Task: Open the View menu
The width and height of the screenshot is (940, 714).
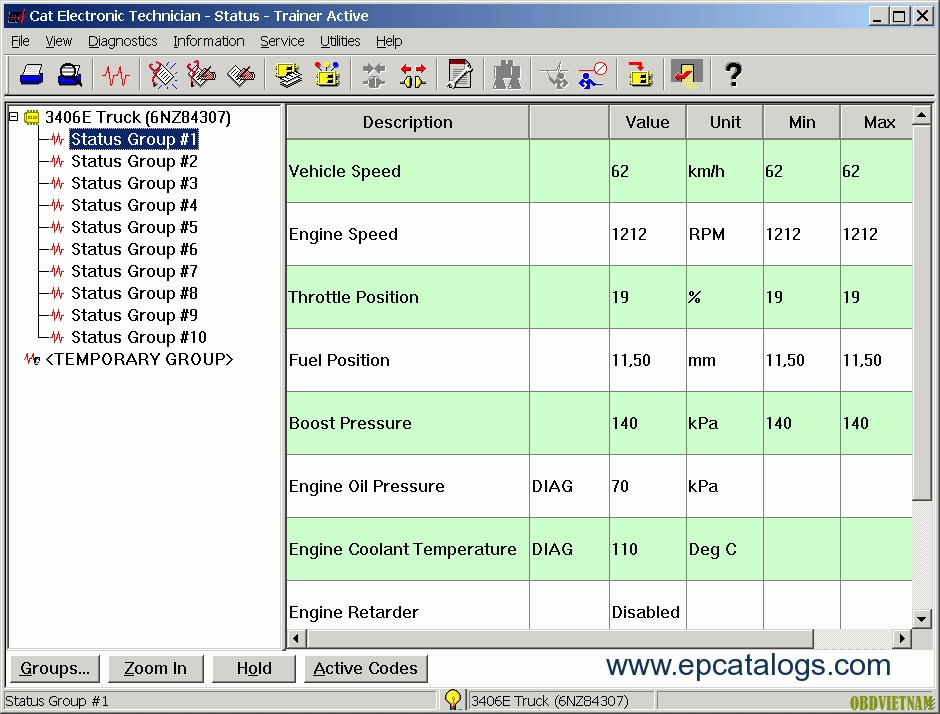Action: pyautogui.click(x=58, y=41)
